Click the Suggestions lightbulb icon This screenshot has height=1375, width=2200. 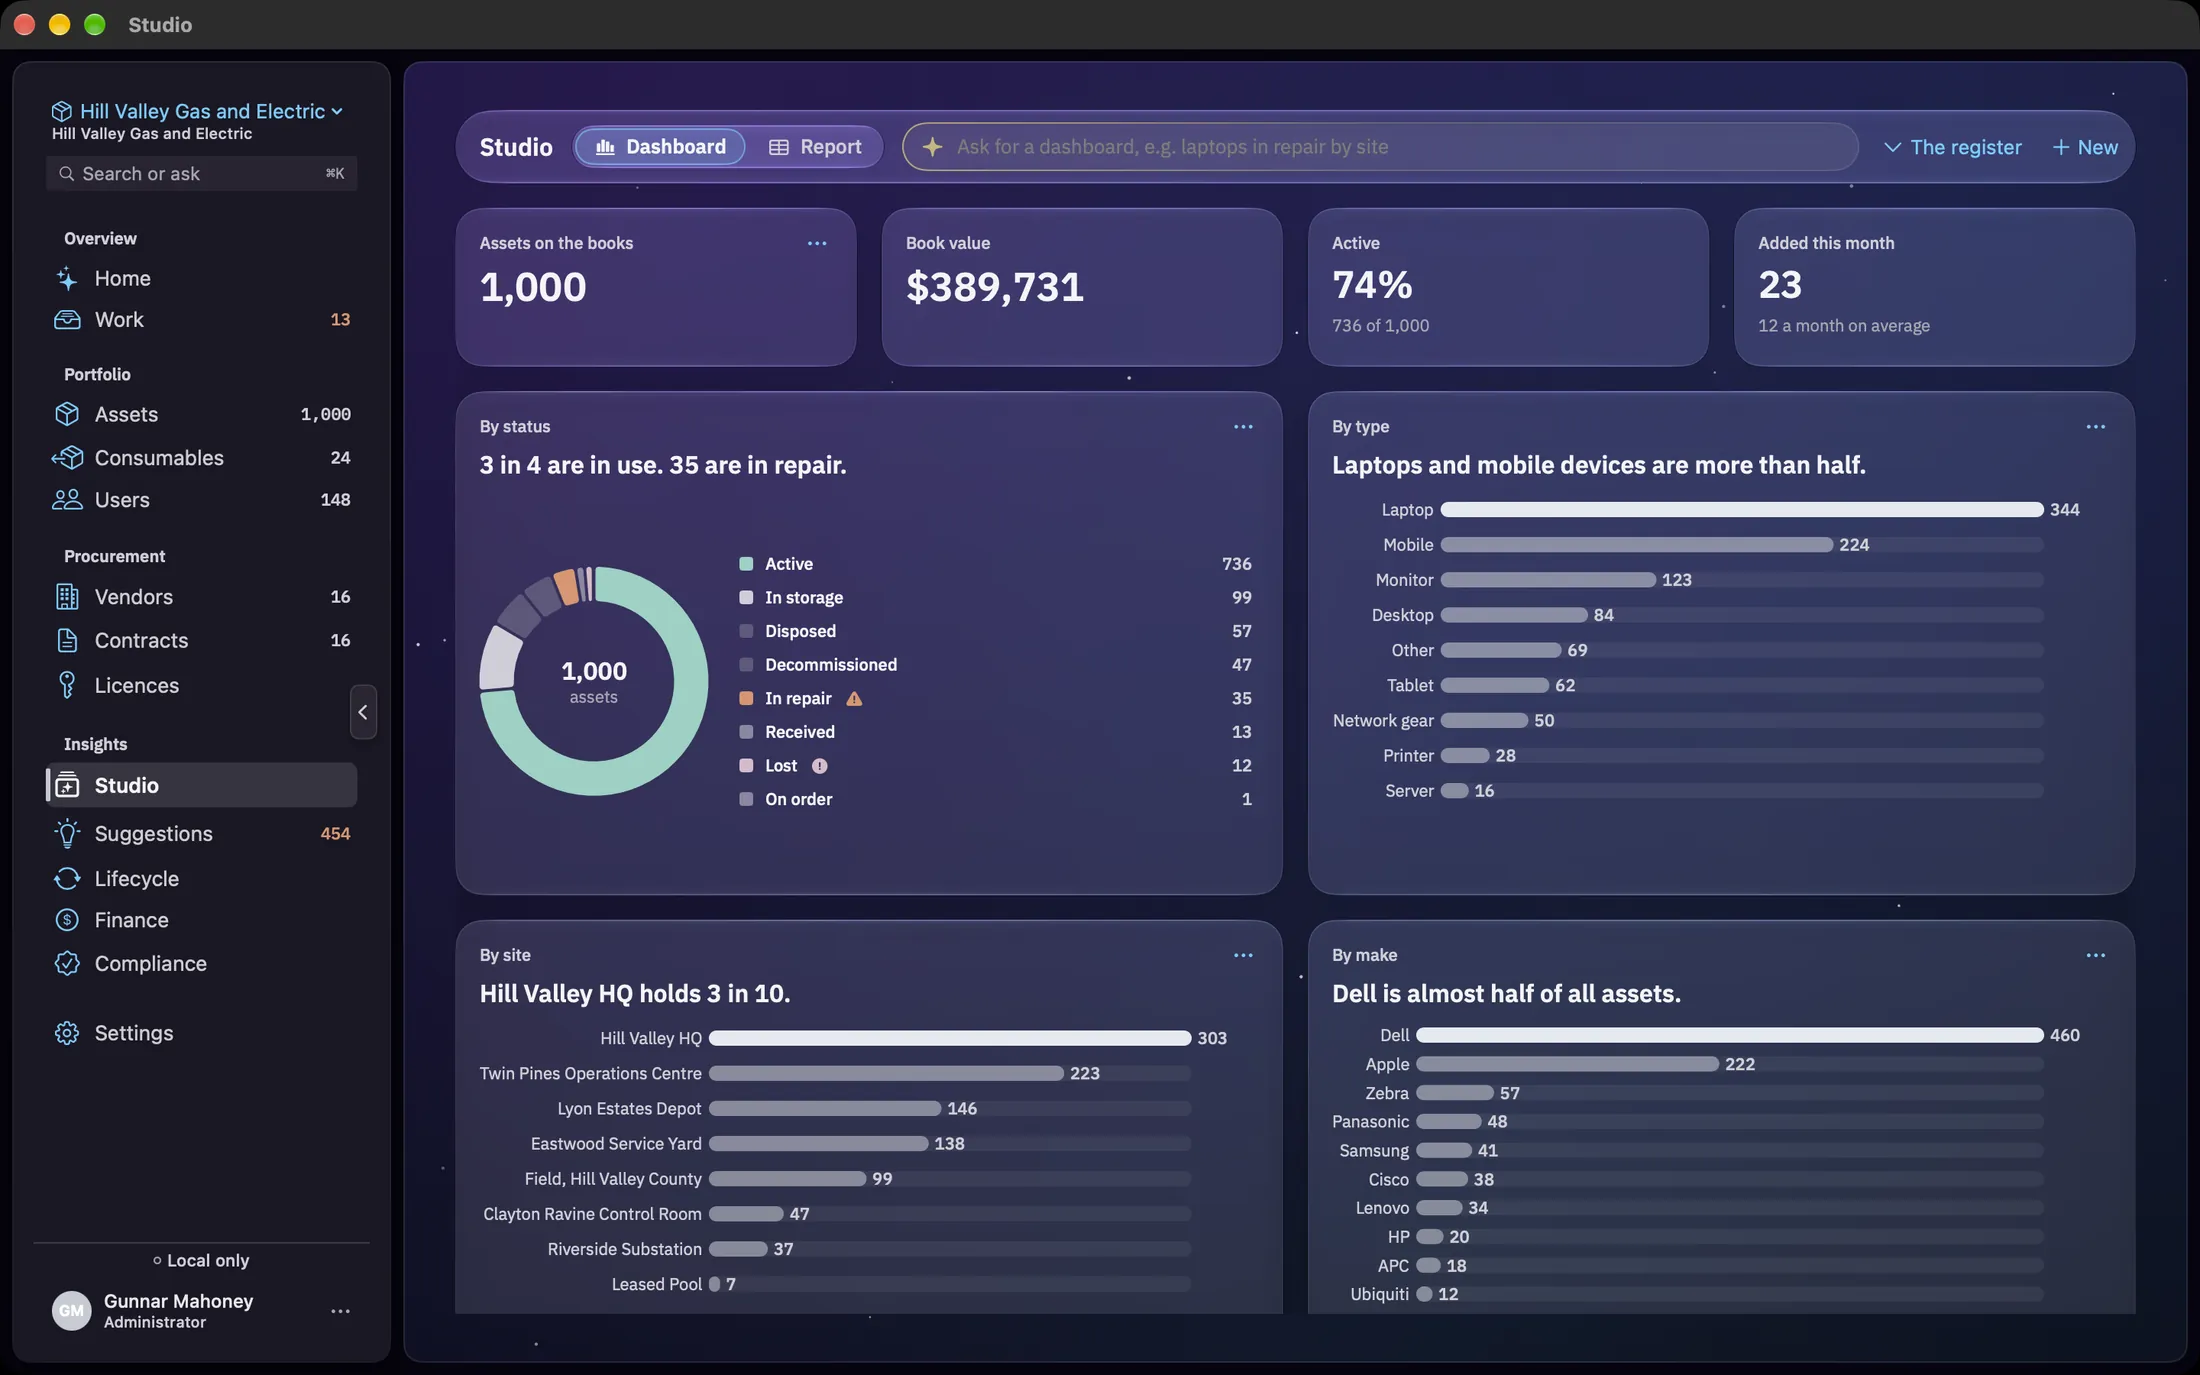67,833
